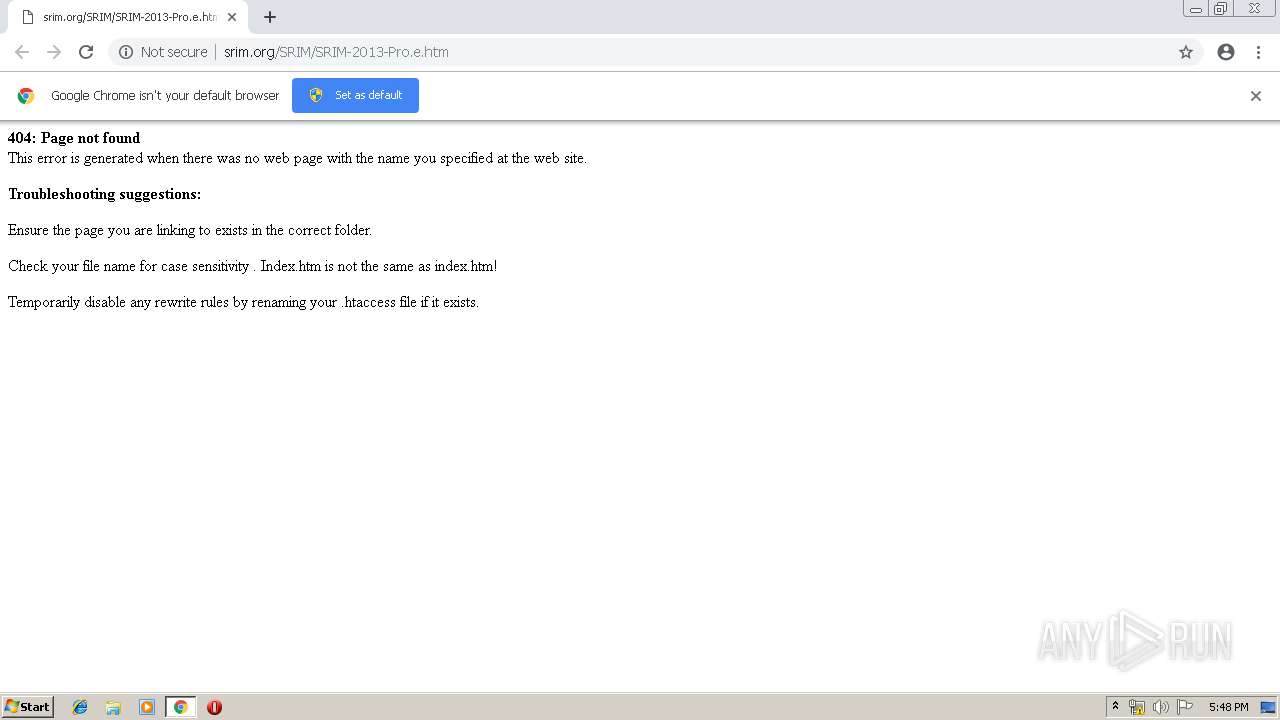
Task: Click the text about Index.htm case sensitivity
Action: coord(253,266)
